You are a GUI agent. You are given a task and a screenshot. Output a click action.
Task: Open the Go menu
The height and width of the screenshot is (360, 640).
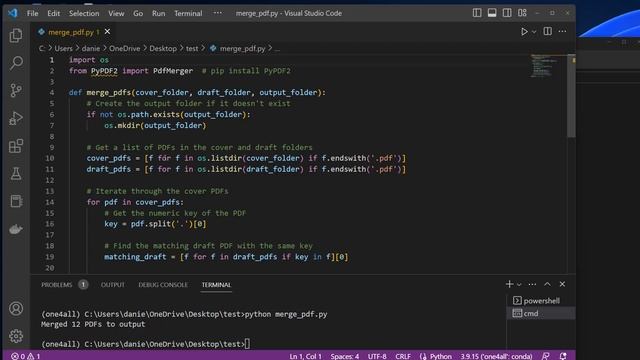tap(138, 13)
